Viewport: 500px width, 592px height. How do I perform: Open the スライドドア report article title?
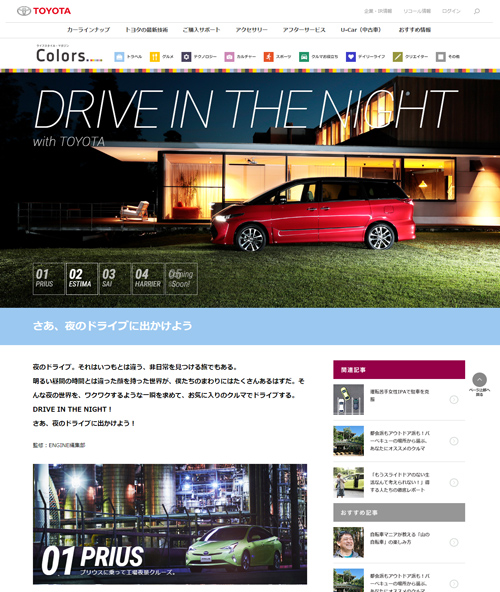(400, 483)
